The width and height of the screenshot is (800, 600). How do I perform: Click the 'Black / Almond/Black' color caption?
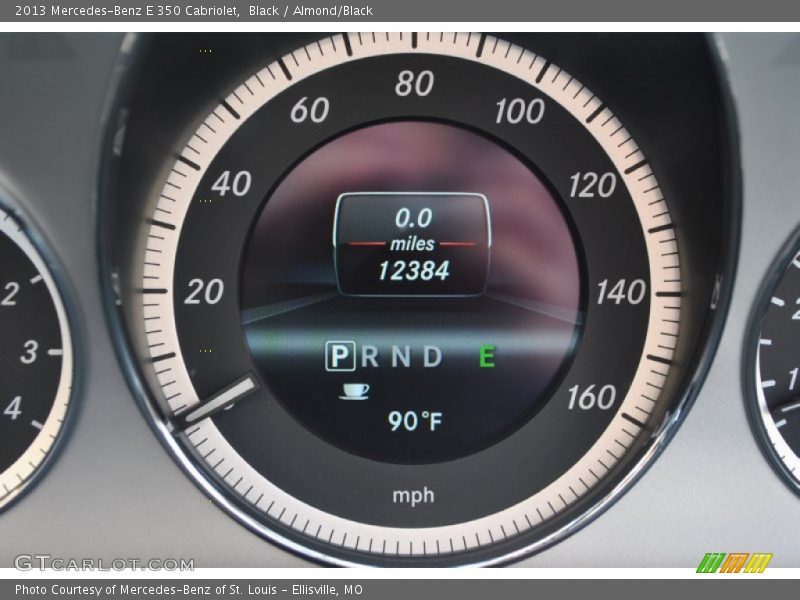pyautogui.click(x=311, y=10)
